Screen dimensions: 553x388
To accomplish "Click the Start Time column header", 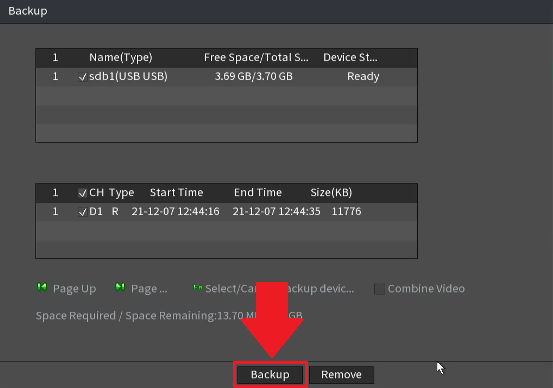I will tap(176, 192).
